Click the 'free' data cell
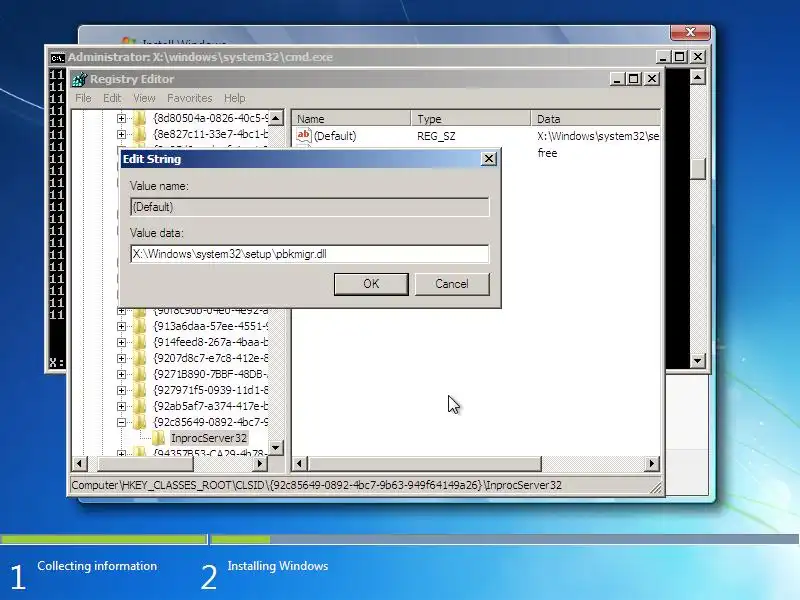This screenshot has width=800, height=600. [x=547, y=153]
